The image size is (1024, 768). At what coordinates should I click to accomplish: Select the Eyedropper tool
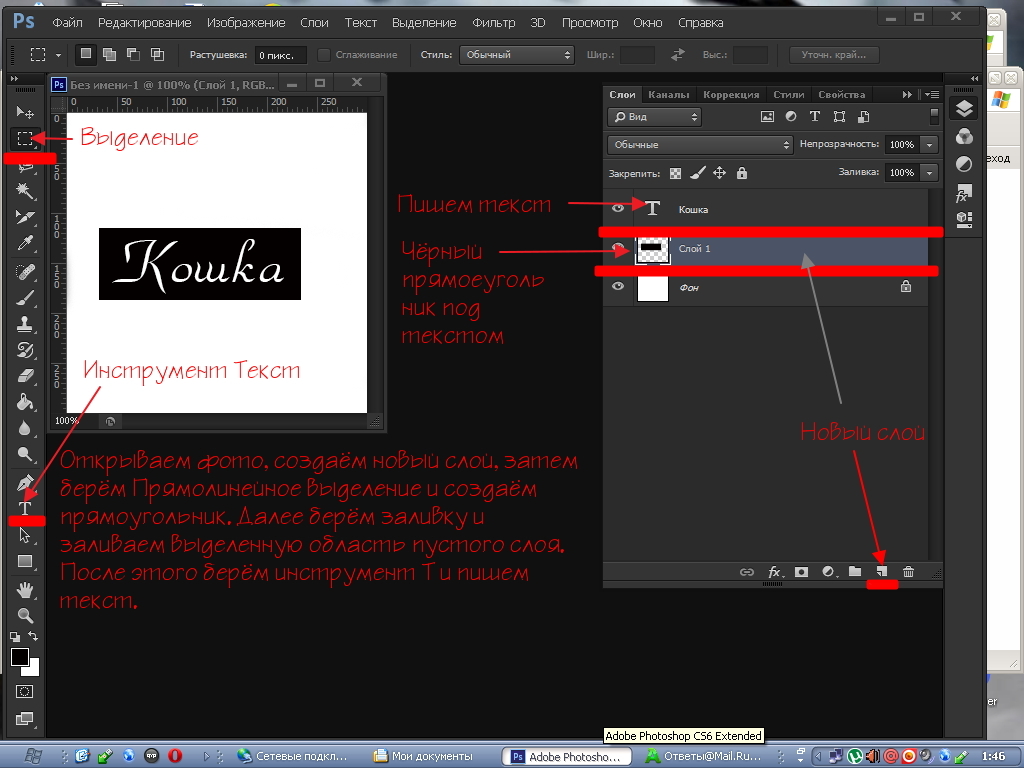pos(25,243)
